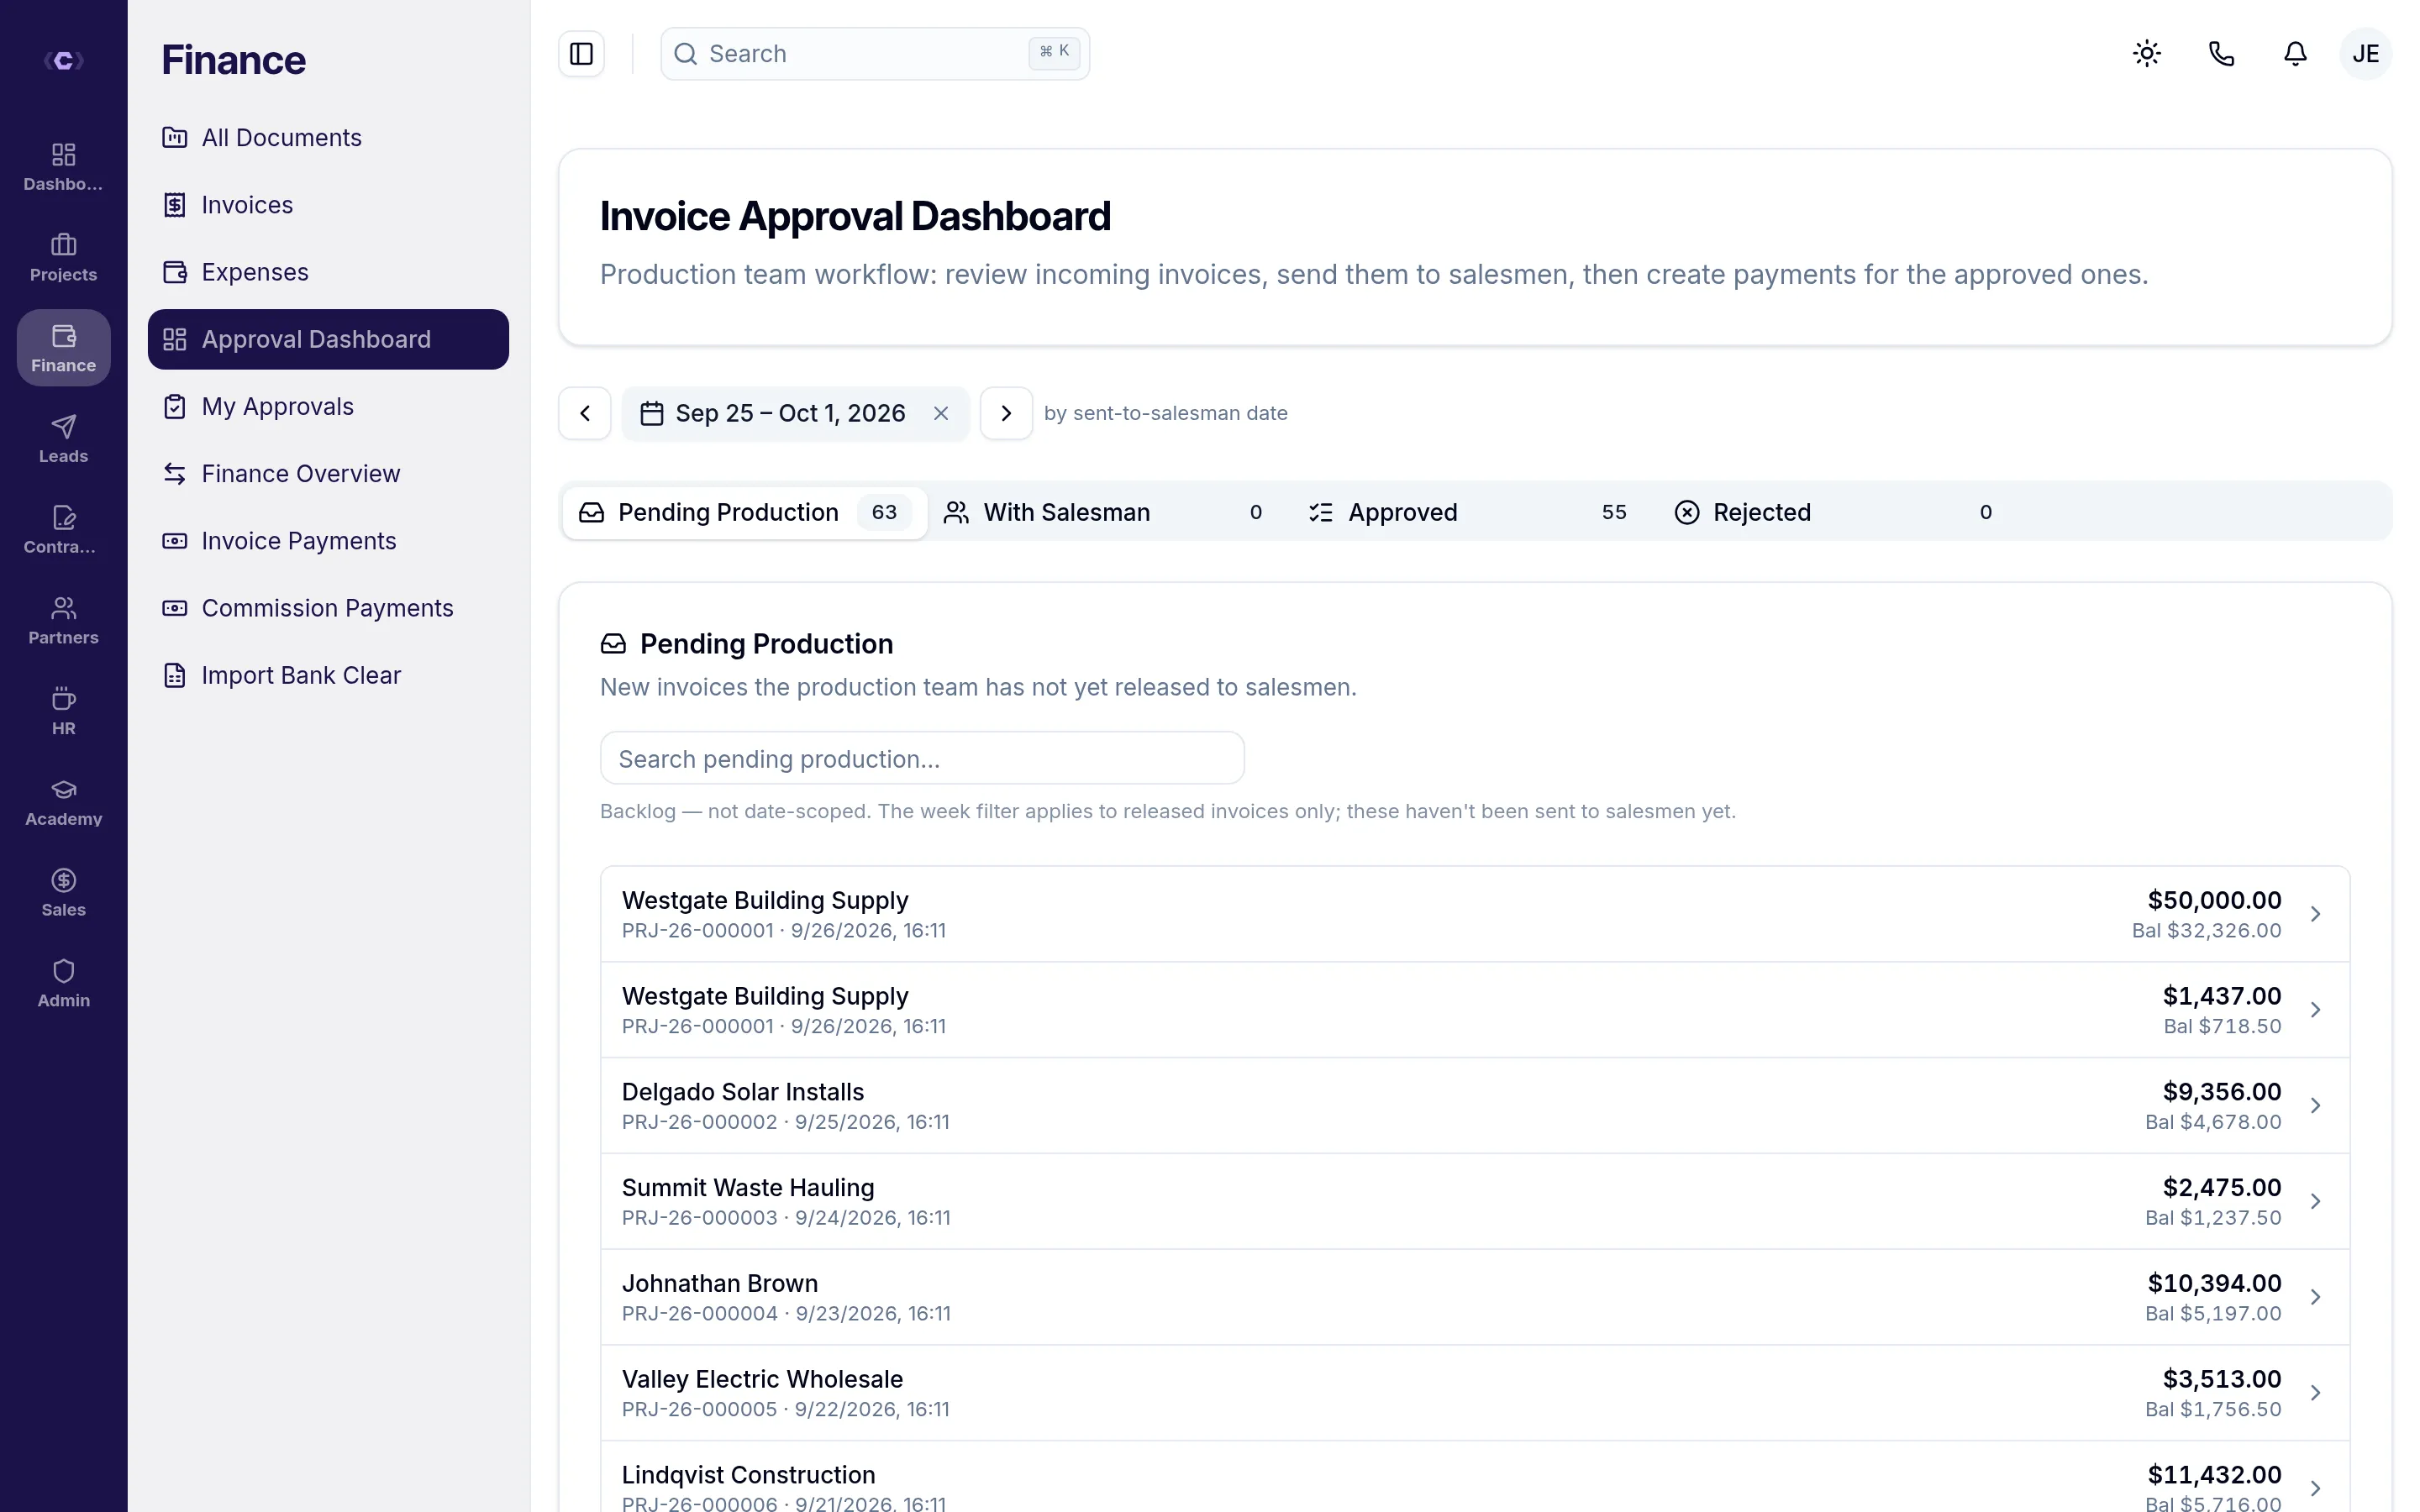Image resolution: width=2420 pixels, height=1512 pixels.
Task: Open All Documents in Finance menu
Action: (x=328, y=137)
